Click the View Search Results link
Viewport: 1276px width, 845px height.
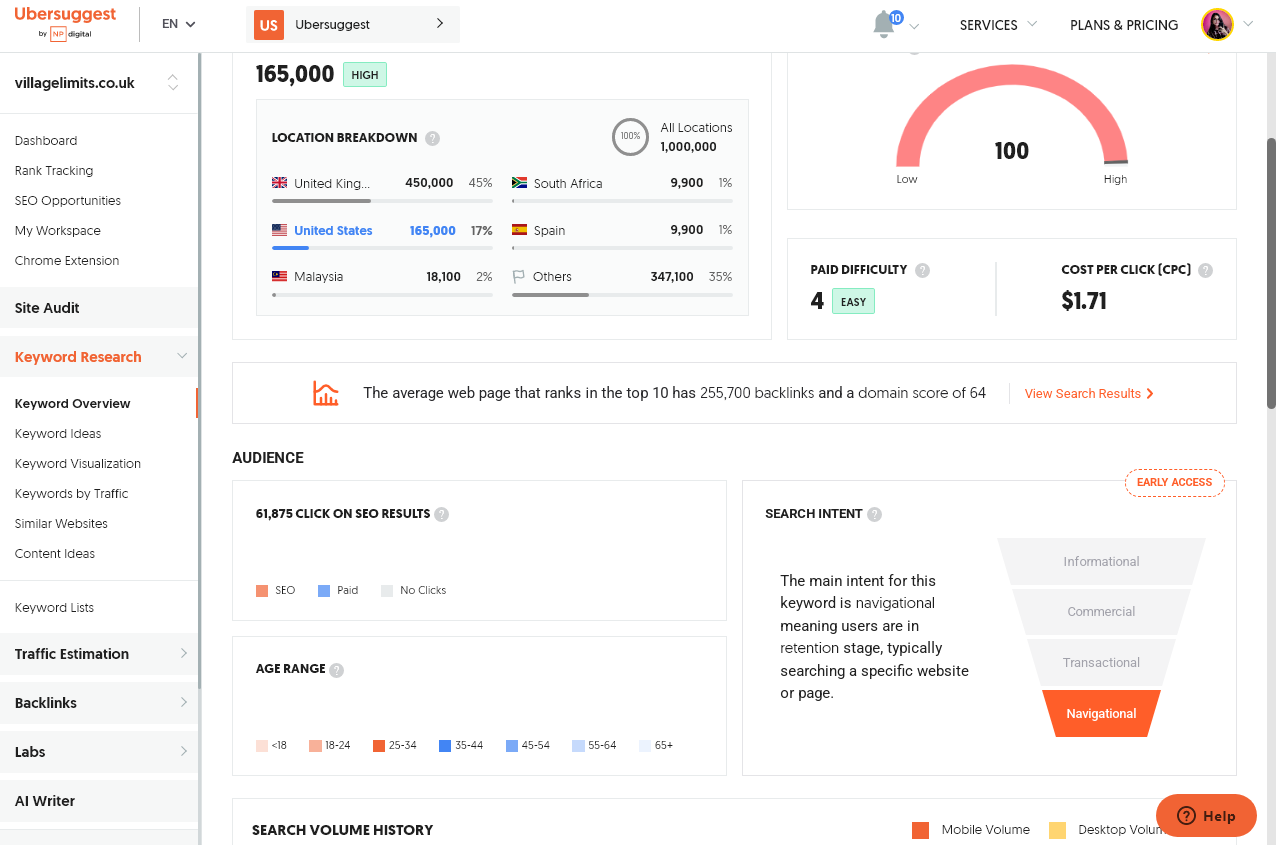[1083, 393]
